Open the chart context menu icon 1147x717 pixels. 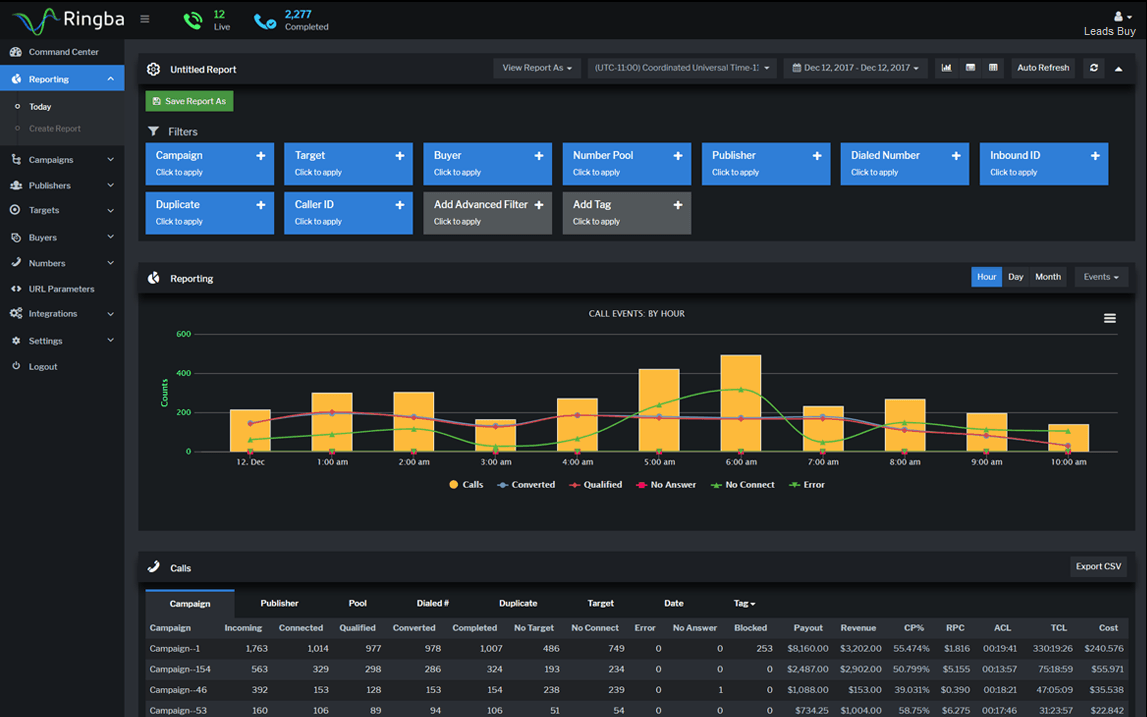1110,318
